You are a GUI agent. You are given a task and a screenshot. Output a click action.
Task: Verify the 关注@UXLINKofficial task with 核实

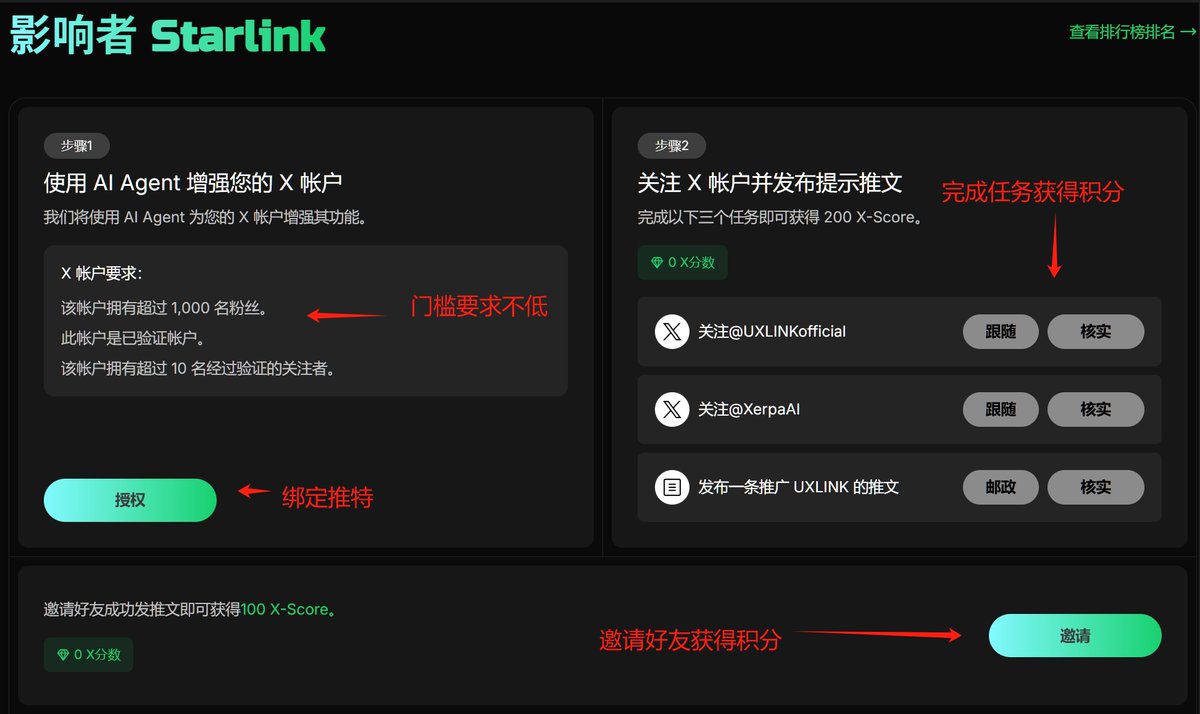coord(1095,331)
